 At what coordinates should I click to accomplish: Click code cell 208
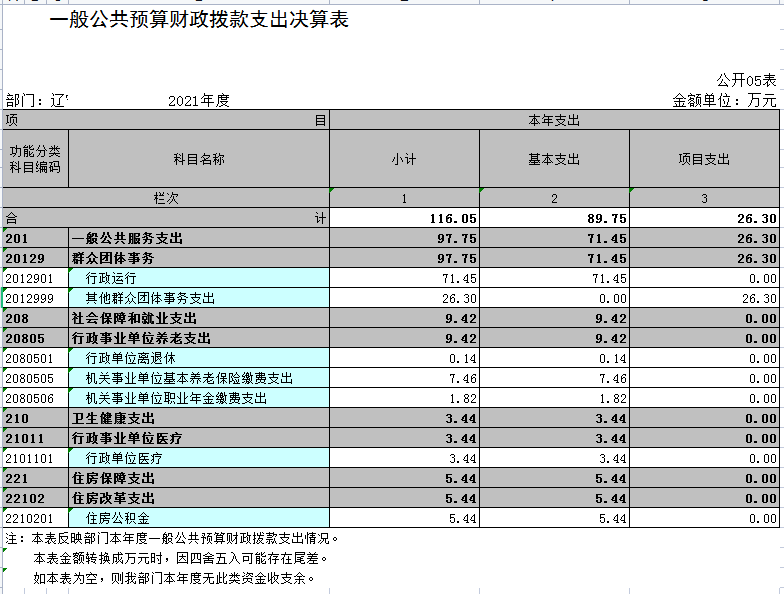[36, 318]
